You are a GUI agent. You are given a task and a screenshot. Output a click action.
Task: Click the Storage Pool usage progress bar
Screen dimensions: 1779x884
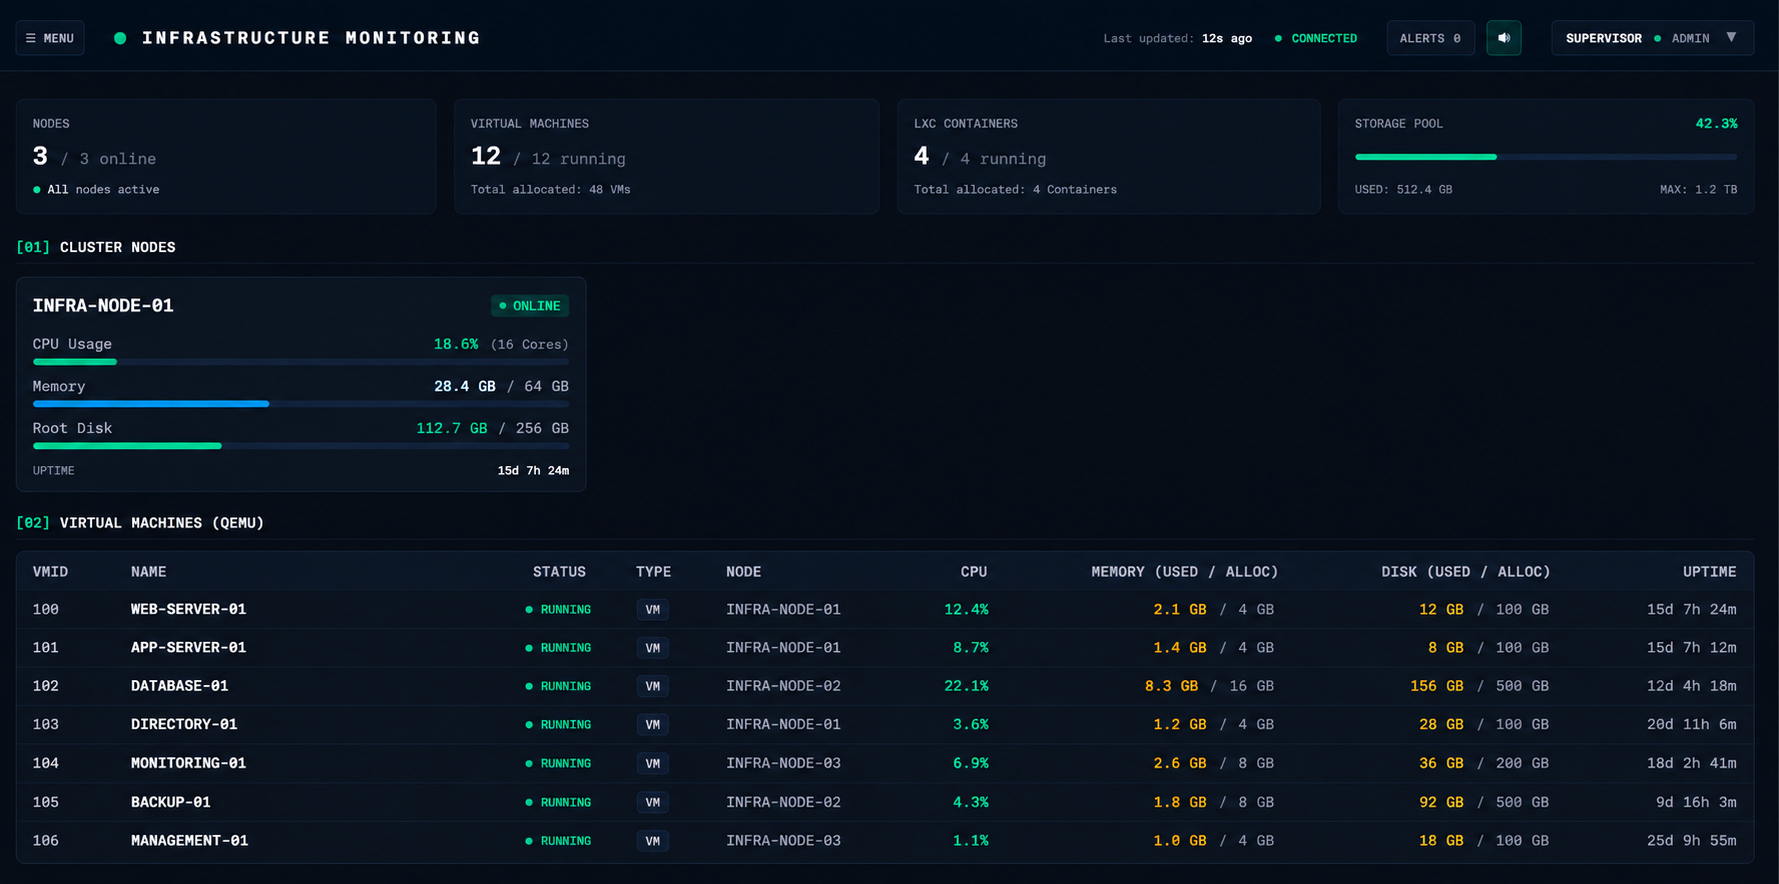[x=1546, y=157]
